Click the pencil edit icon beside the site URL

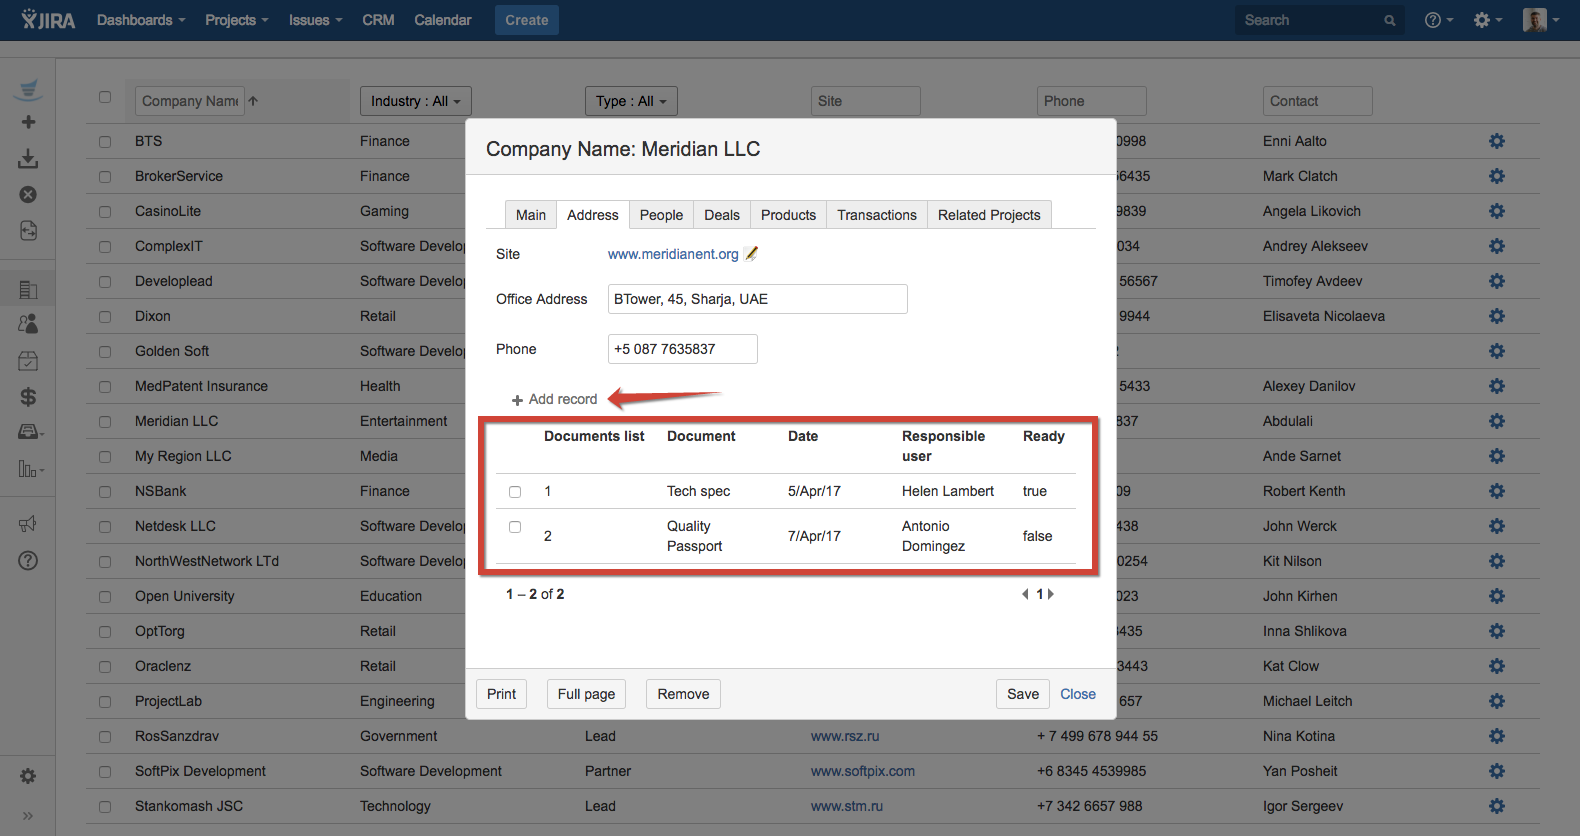(x=751, y=254)
